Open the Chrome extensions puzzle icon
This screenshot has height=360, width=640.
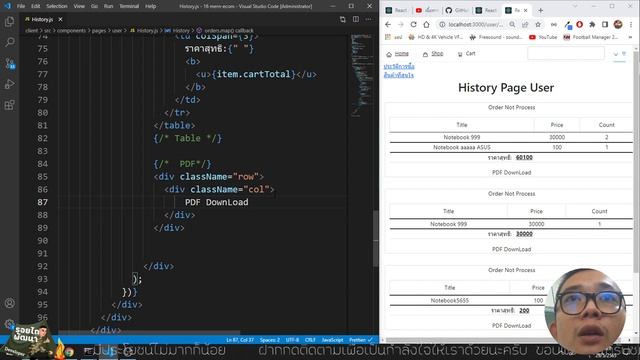click(x=592, y=24)
